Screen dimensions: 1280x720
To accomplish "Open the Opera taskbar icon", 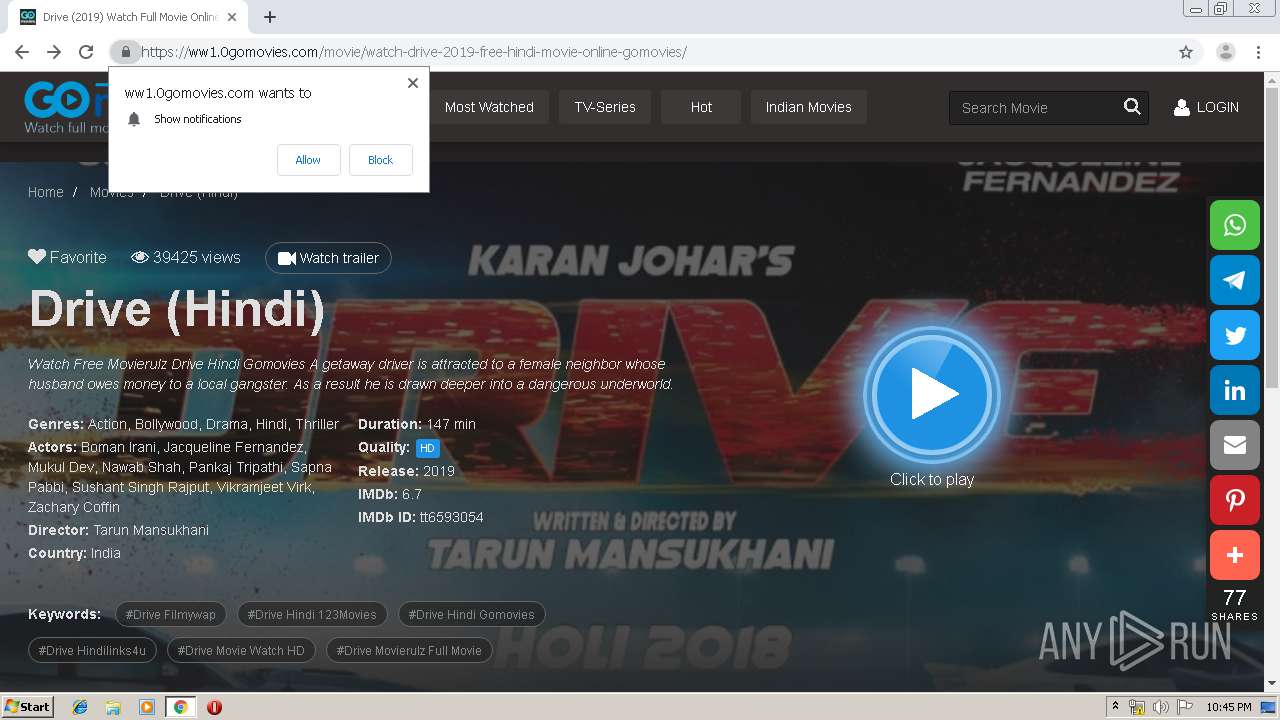I will click(214, 706).
